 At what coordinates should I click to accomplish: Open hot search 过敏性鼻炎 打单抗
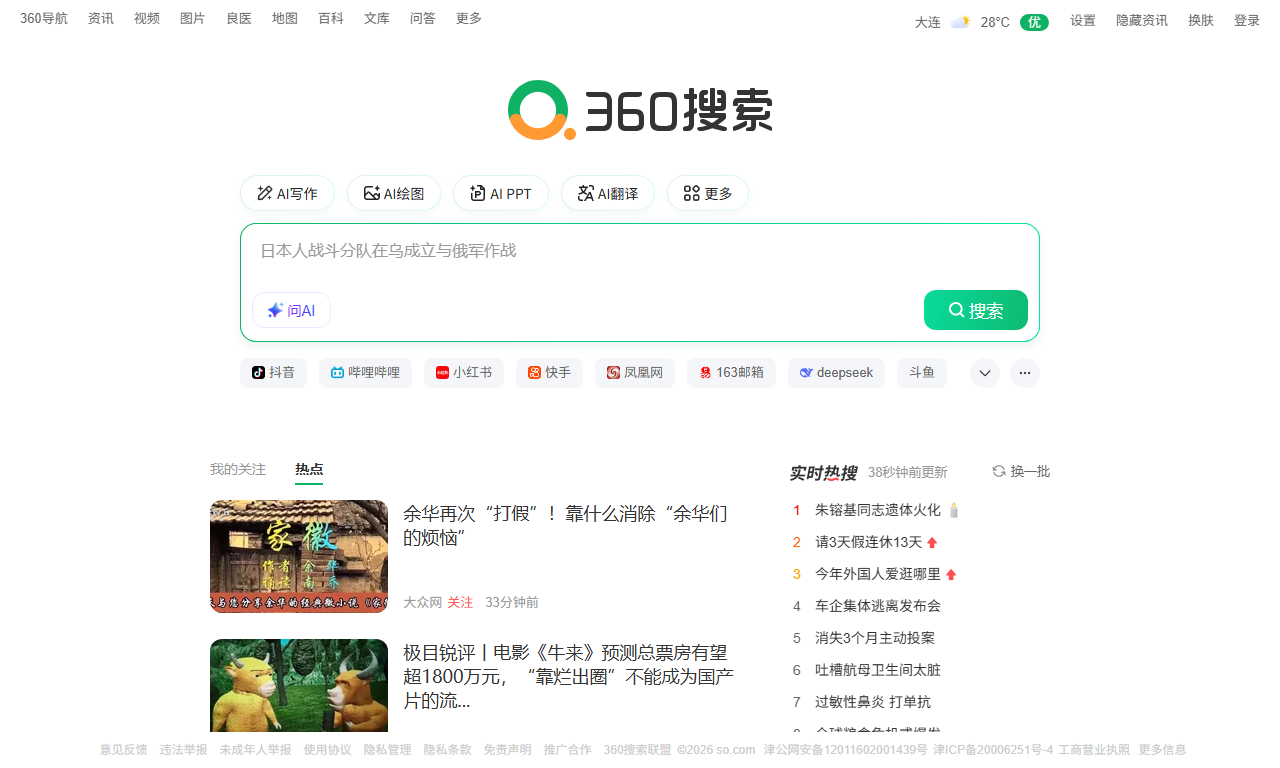(x=873, y=702)
